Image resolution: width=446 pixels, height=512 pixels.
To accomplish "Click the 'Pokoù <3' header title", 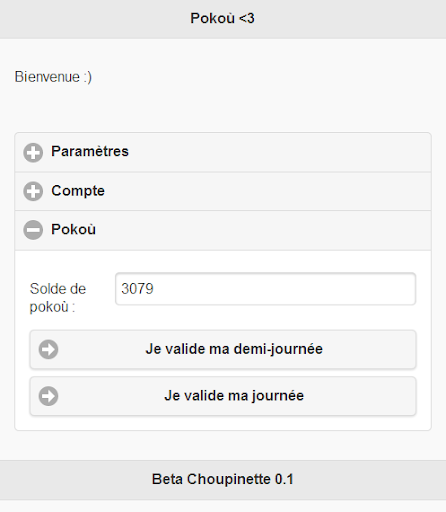I will [223, 18].
